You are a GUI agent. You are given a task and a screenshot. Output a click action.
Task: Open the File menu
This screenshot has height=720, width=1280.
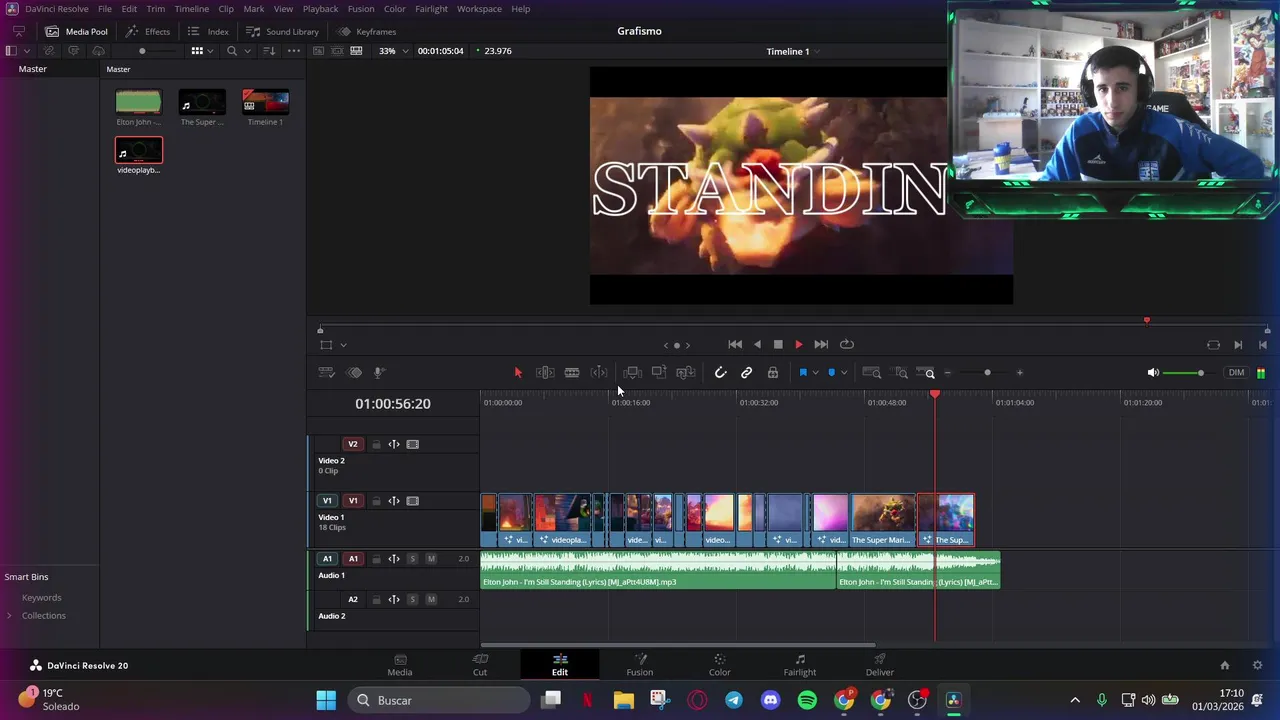click(x=105, y=9)
